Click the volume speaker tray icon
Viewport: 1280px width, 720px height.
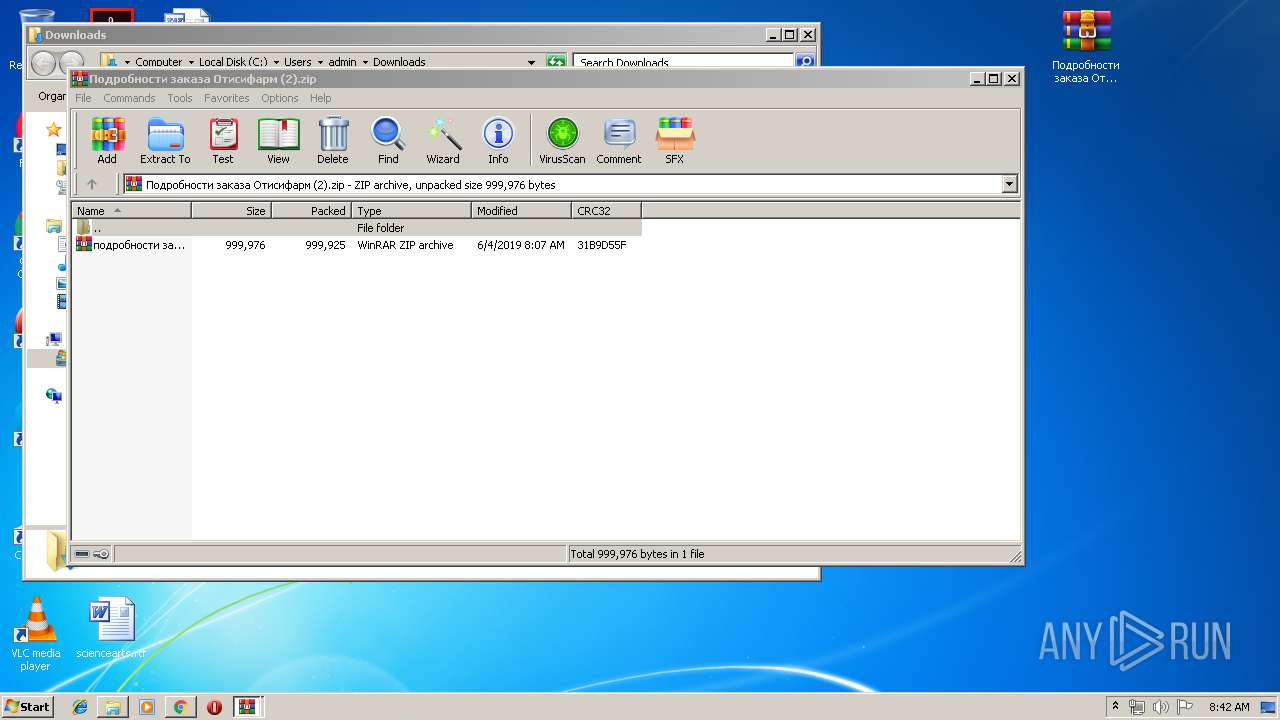pos(1162,707)
